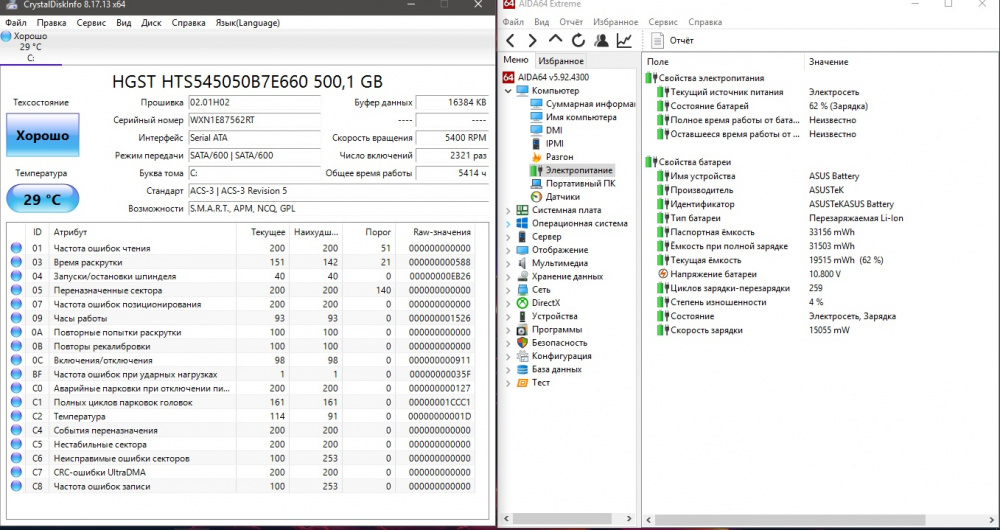Open Правка menu in CrystalDiskInfo
1000x530 pixels.
52,22
